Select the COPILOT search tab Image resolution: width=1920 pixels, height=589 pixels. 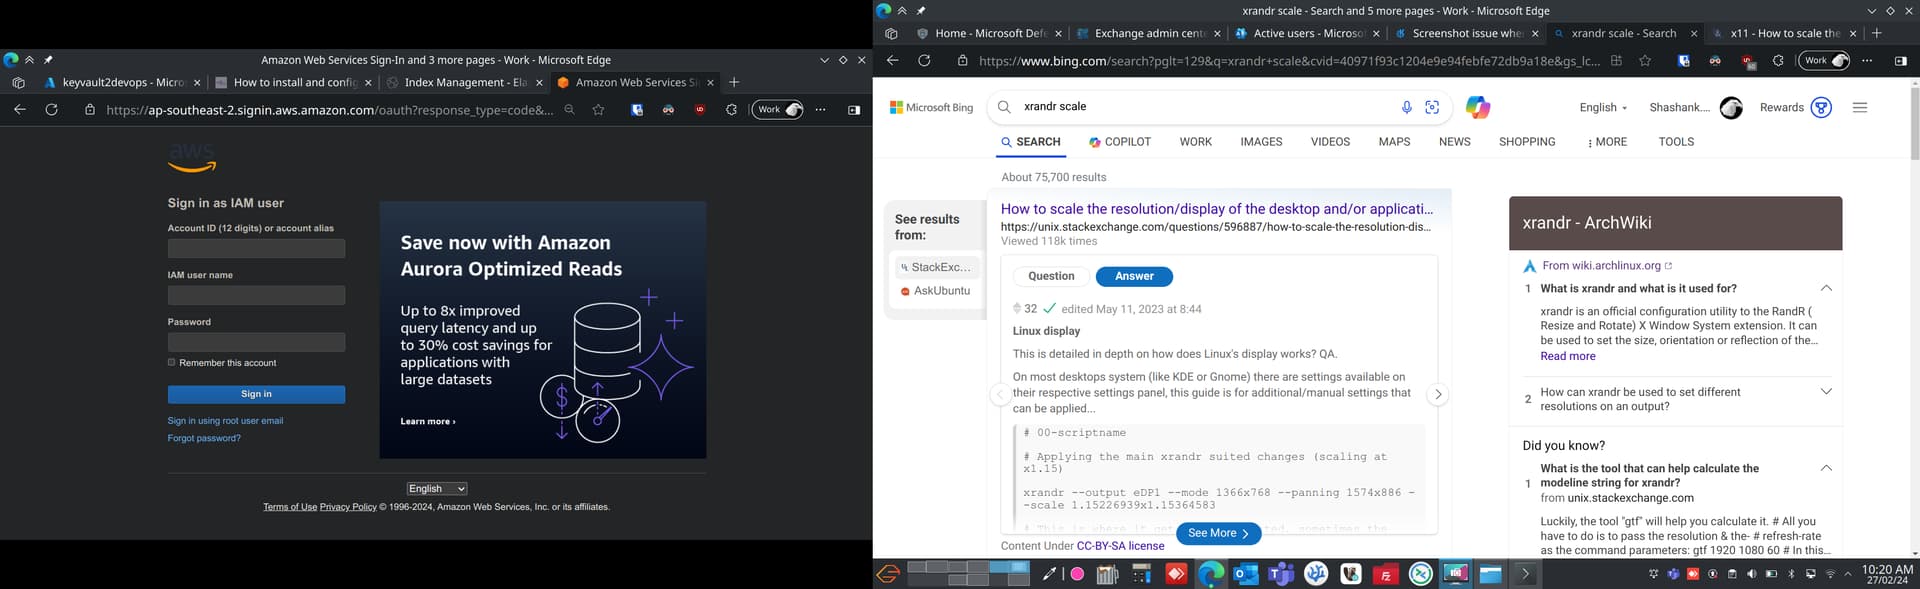[x=1120, y=142]
